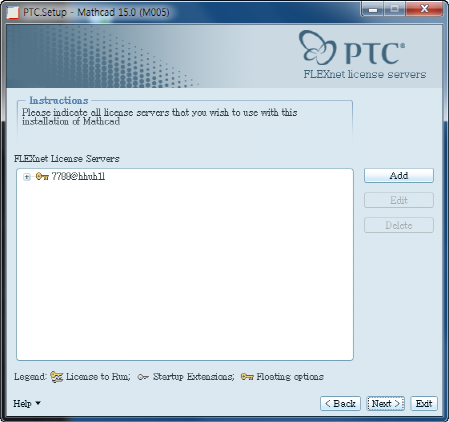Close the PTC.Setup window
This screenshot has height=422, width=449.
424,9
